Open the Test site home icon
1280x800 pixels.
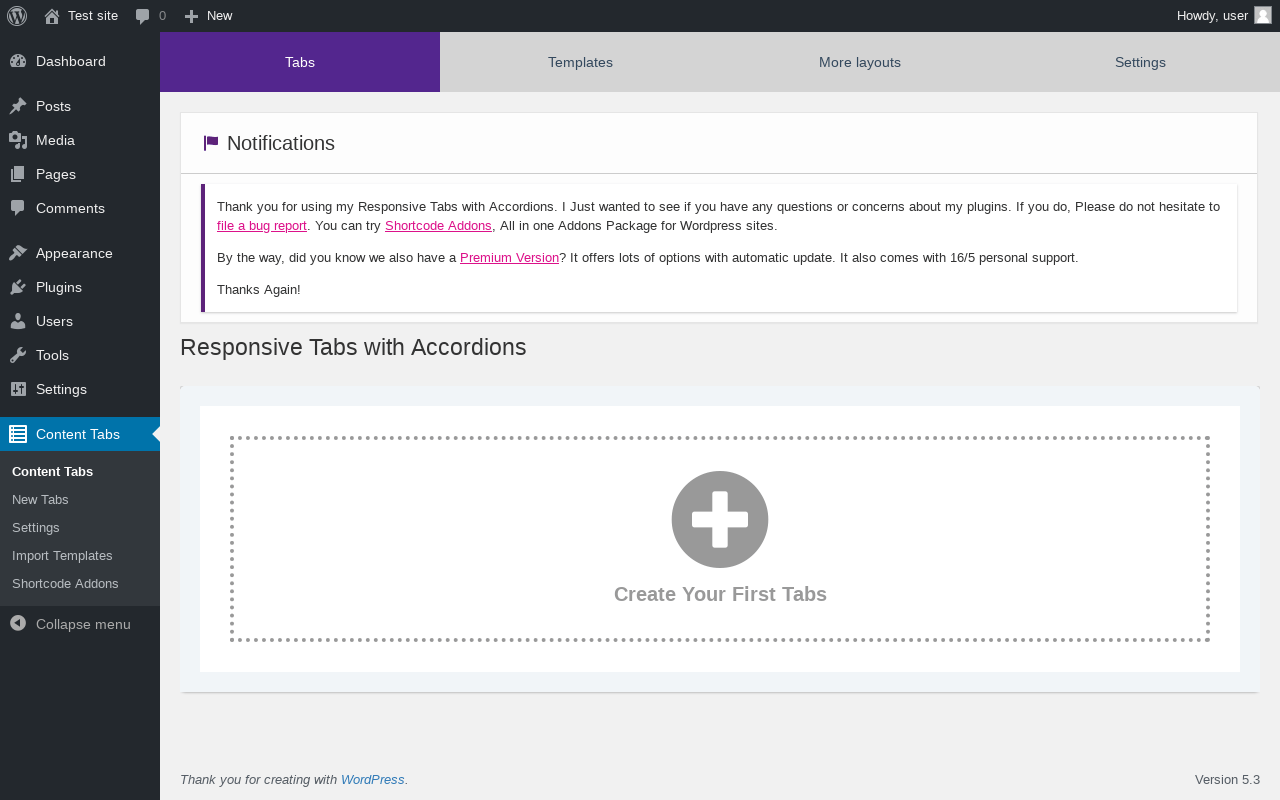point(52,16)
